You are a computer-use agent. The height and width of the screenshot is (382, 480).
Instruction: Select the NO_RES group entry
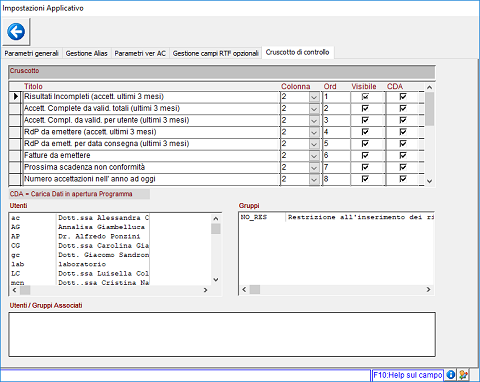pyautogui.click(x=337, y=217)
